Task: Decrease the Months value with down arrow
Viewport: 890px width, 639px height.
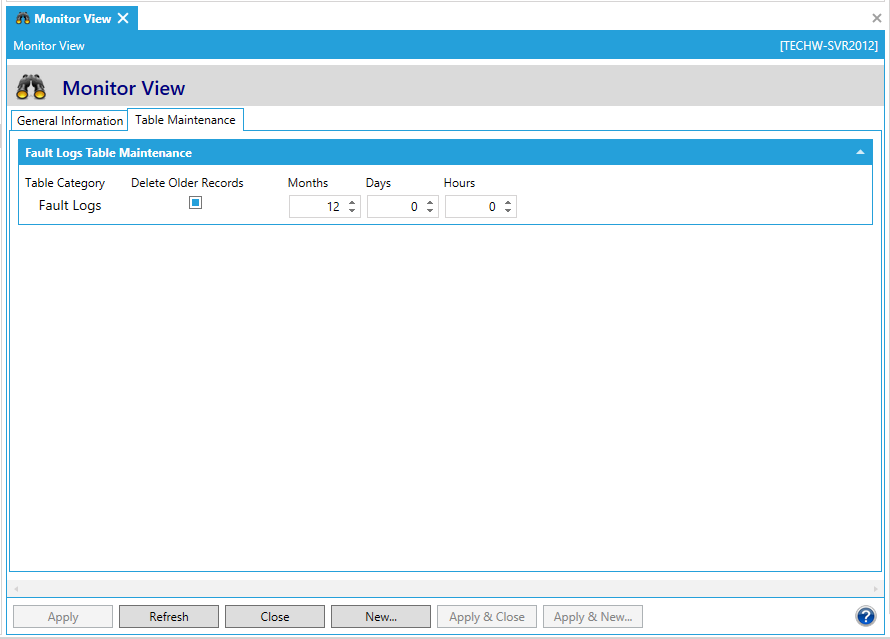Action: (352, 211)
